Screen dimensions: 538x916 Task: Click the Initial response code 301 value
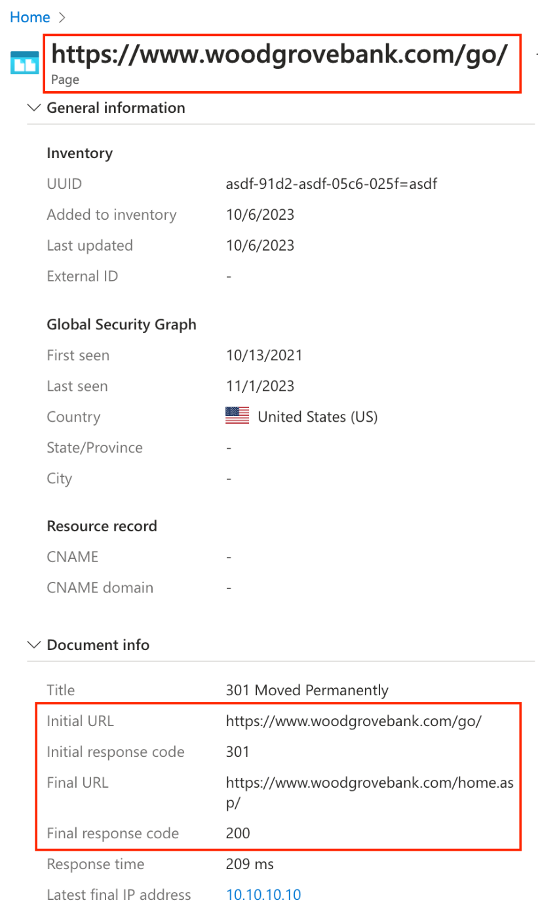click(x=237, y=751)
